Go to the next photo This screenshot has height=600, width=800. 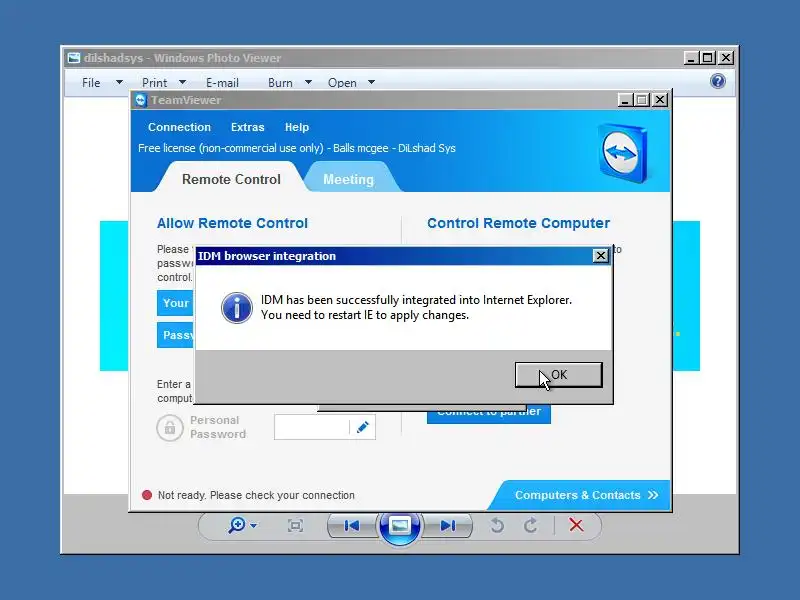point(447,526)
